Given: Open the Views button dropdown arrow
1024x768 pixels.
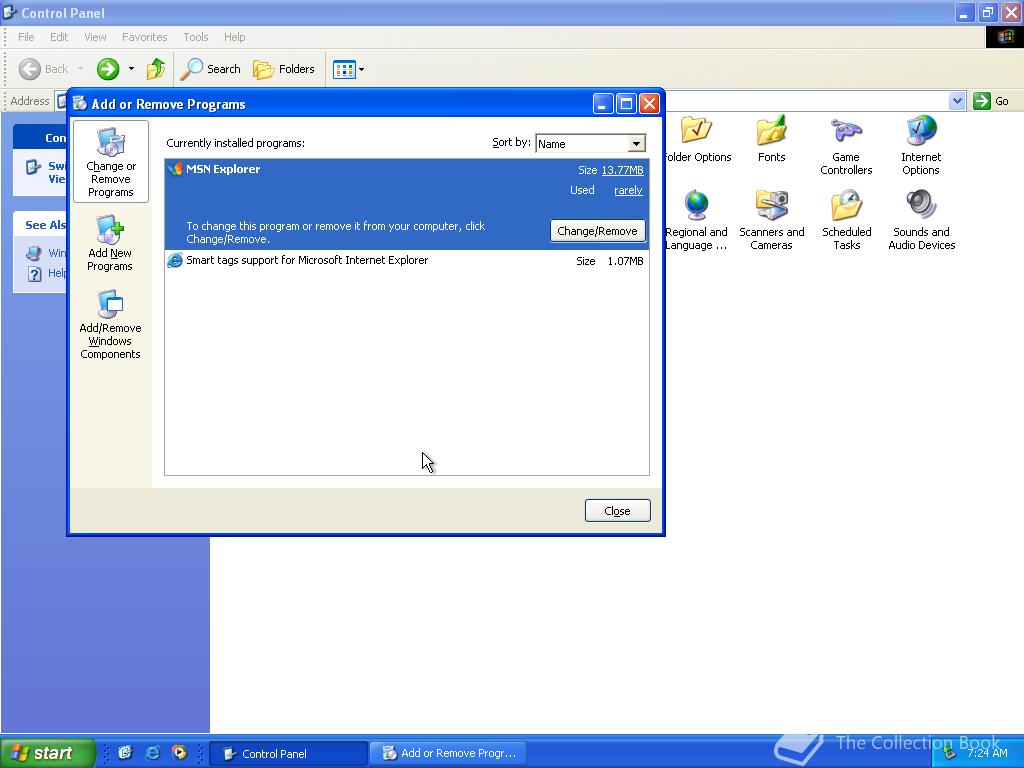Looking at the screenshot, I should [361, 69].
